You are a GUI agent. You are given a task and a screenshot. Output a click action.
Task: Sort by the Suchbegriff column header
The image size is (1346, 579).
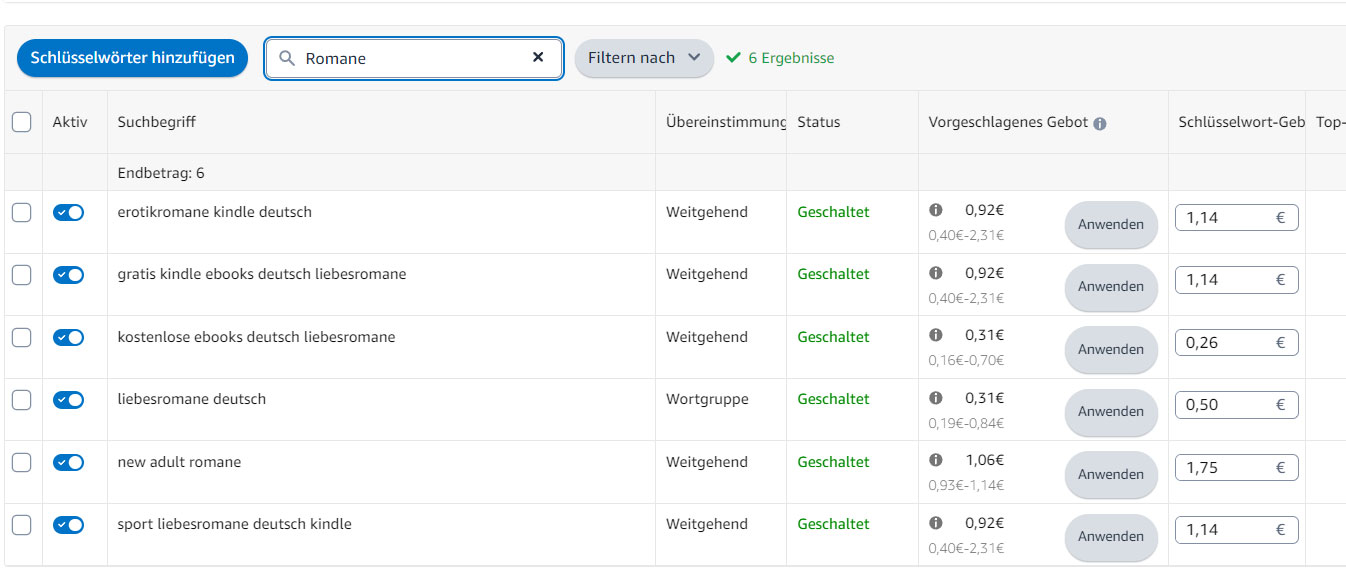pyautogui.click(x=157, y=122)
